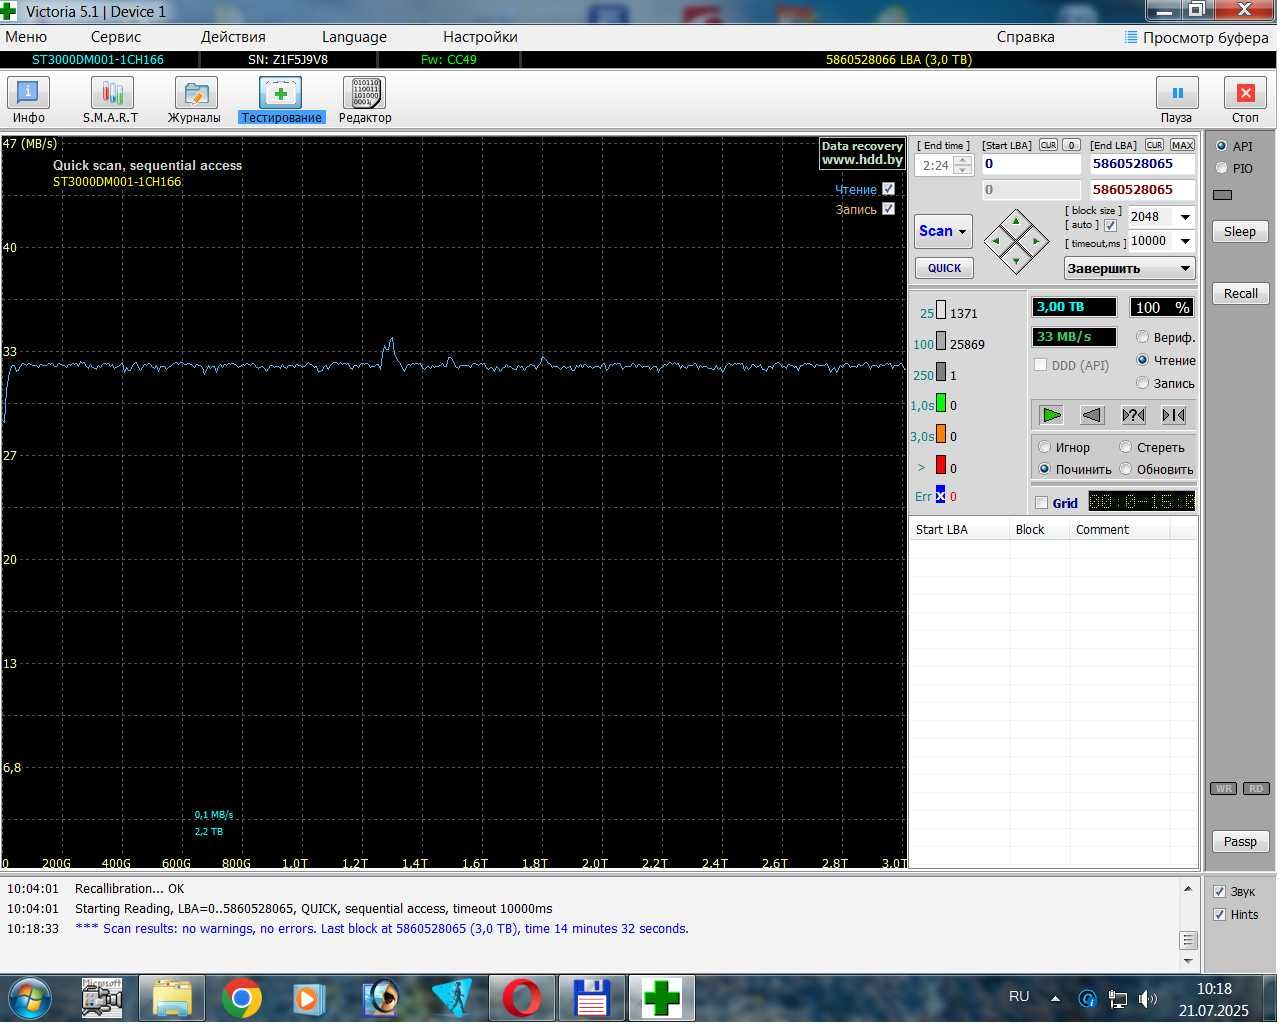The image size is (1280, 1024).
Task: Click the butterfly scan mode button
Action: click(x=1174, y=415)
